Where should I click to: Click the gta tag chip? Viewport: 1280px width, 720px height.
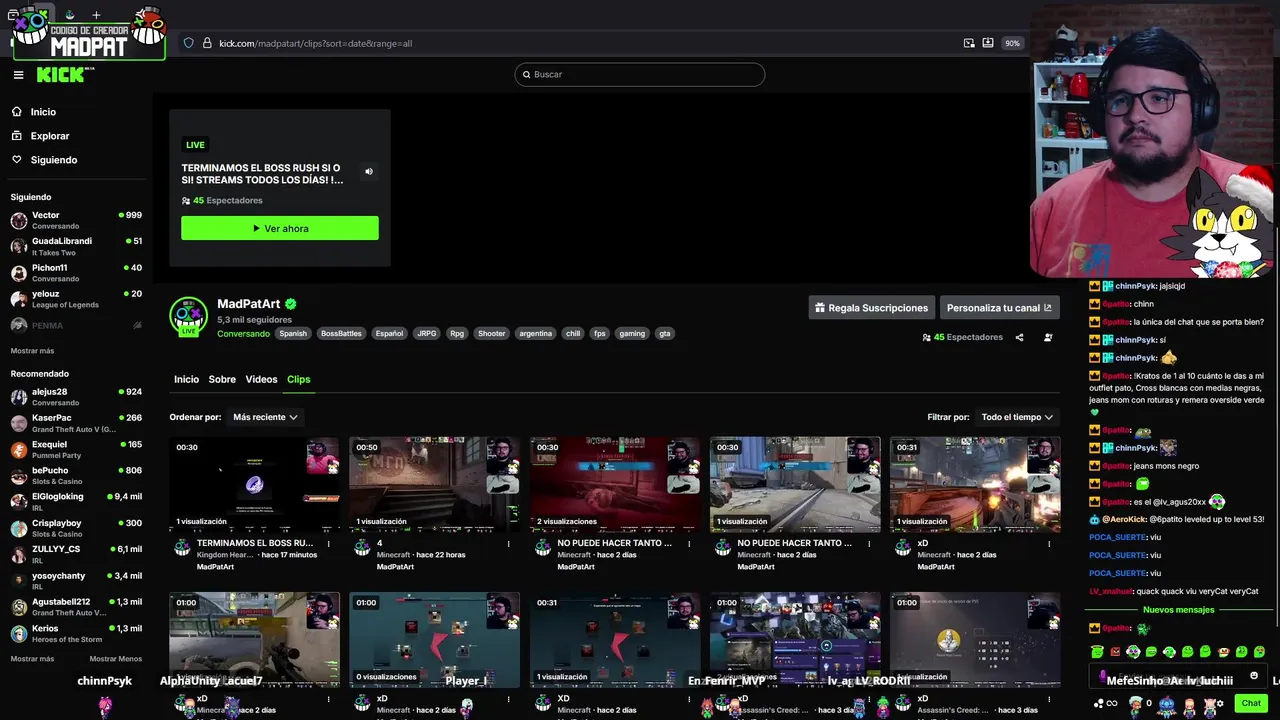664,334
